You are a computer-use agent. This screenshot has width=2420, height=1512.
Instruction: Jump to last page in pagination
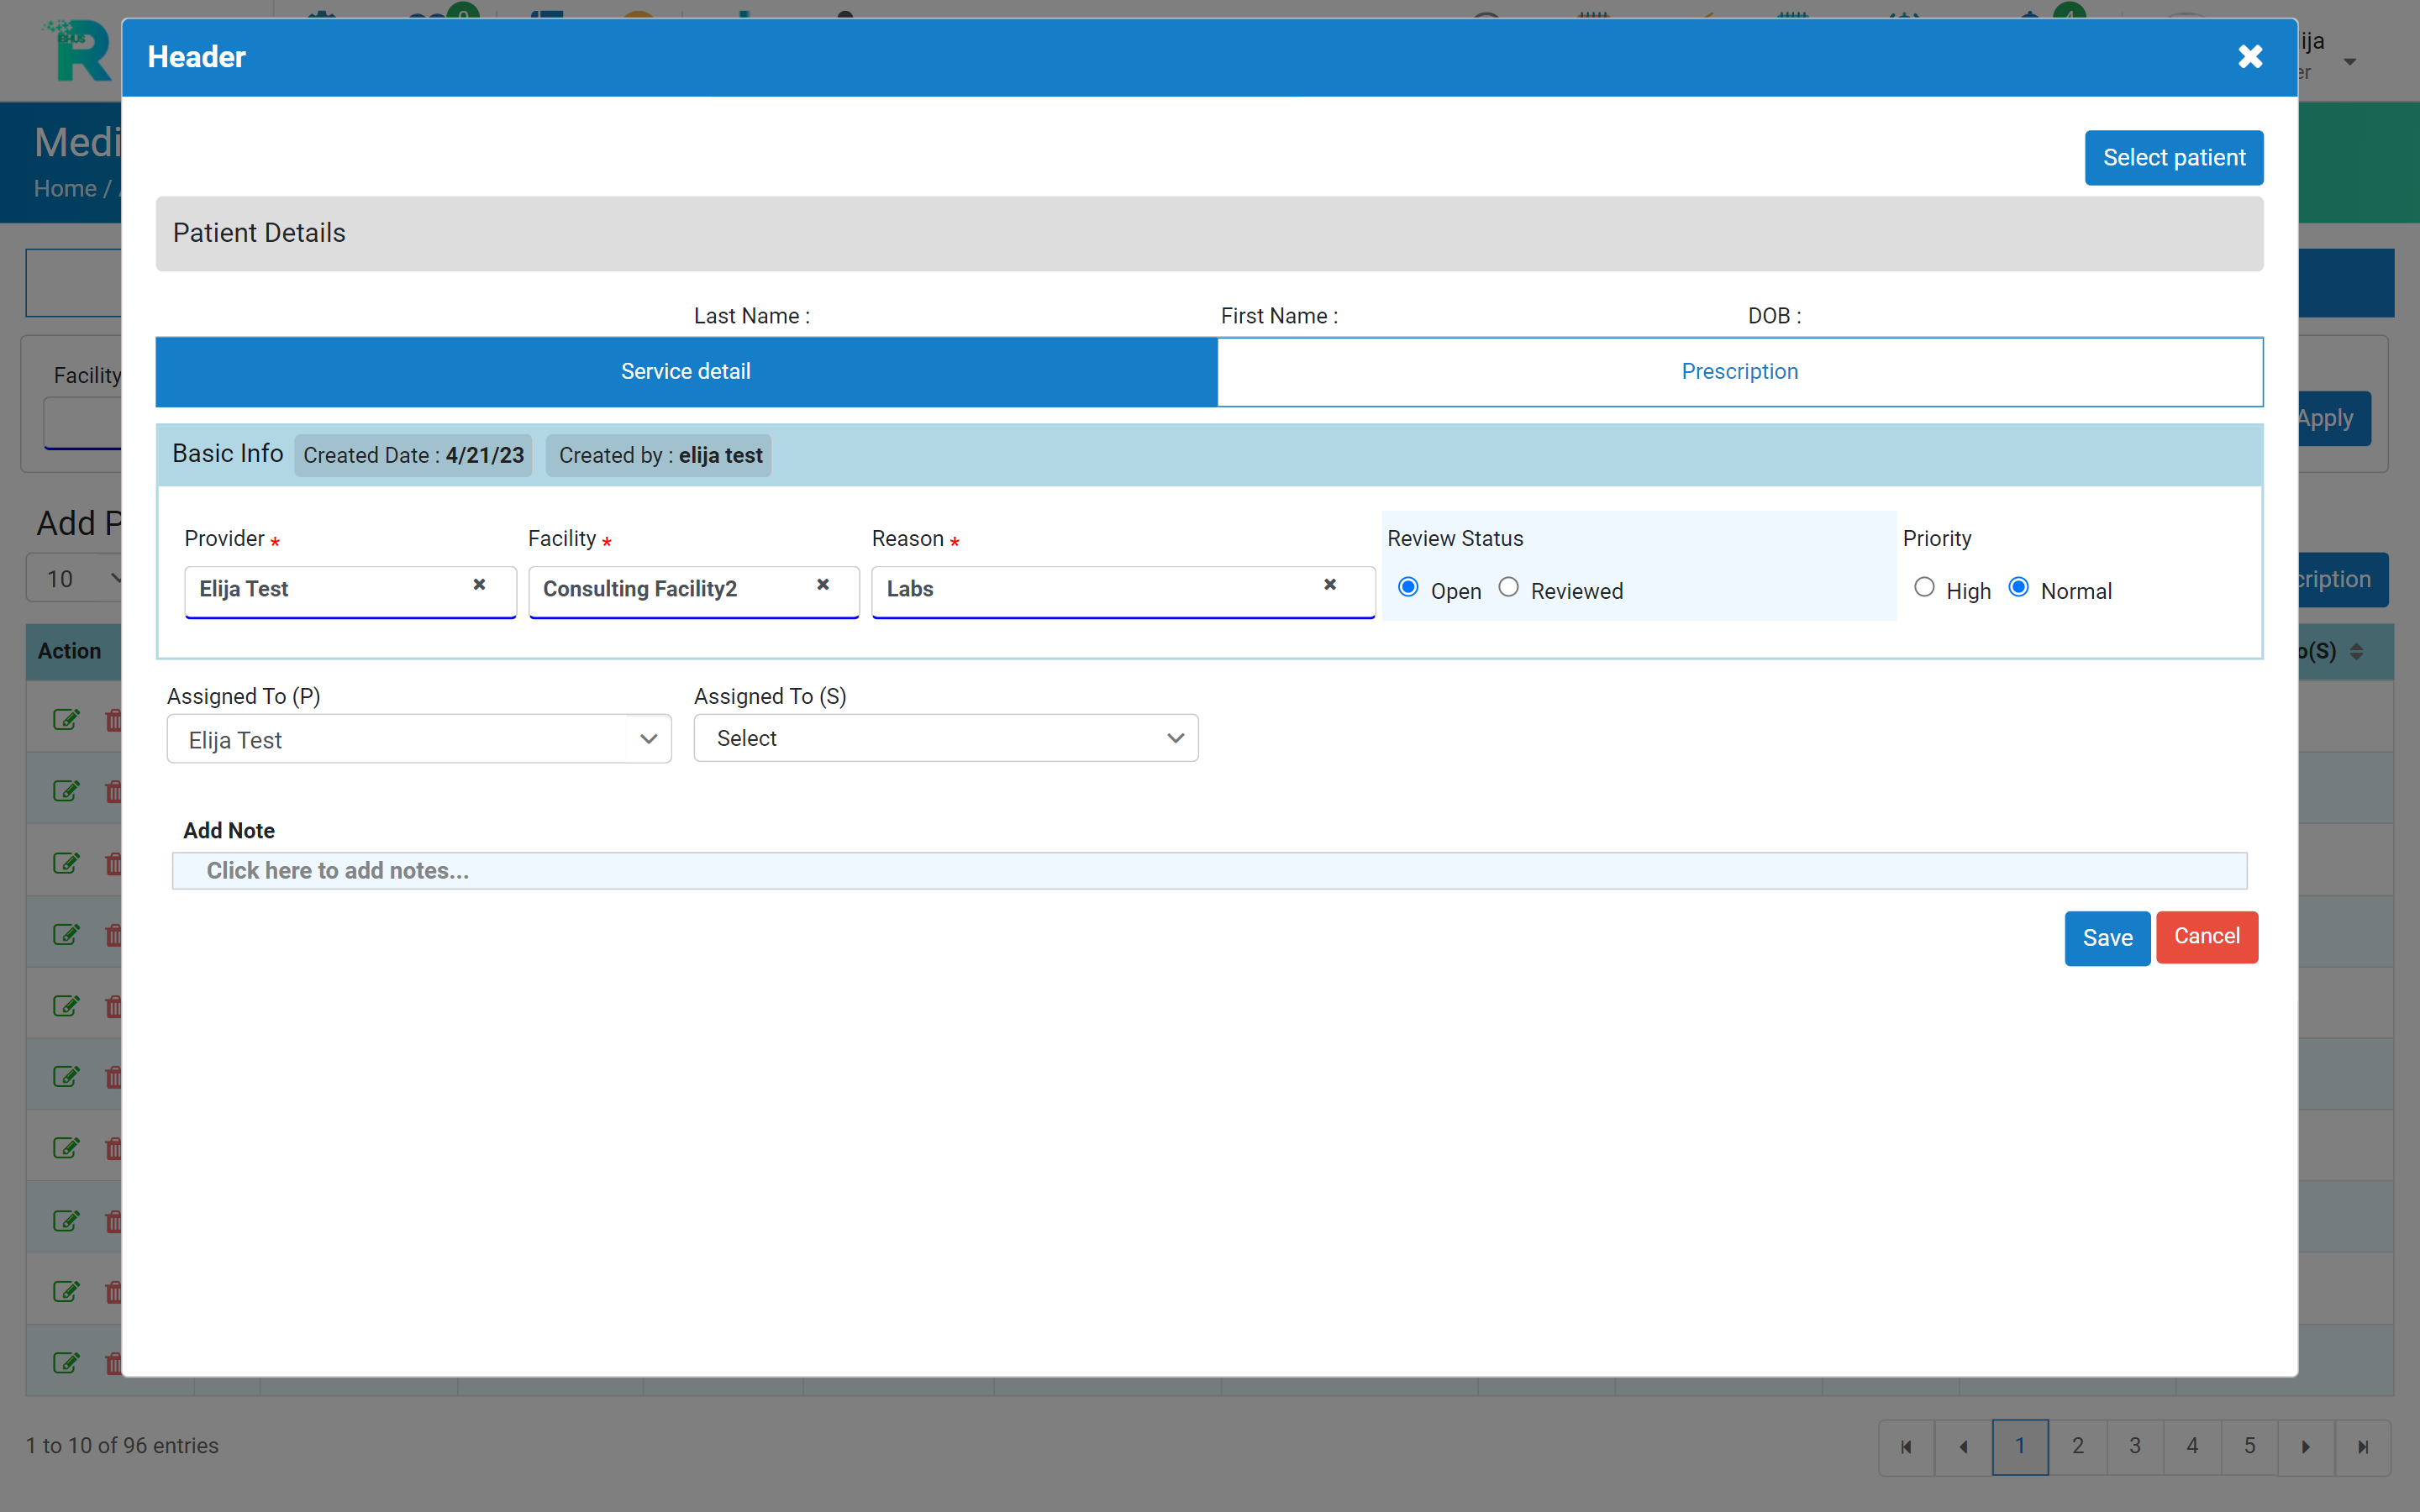(2362, 1446)
